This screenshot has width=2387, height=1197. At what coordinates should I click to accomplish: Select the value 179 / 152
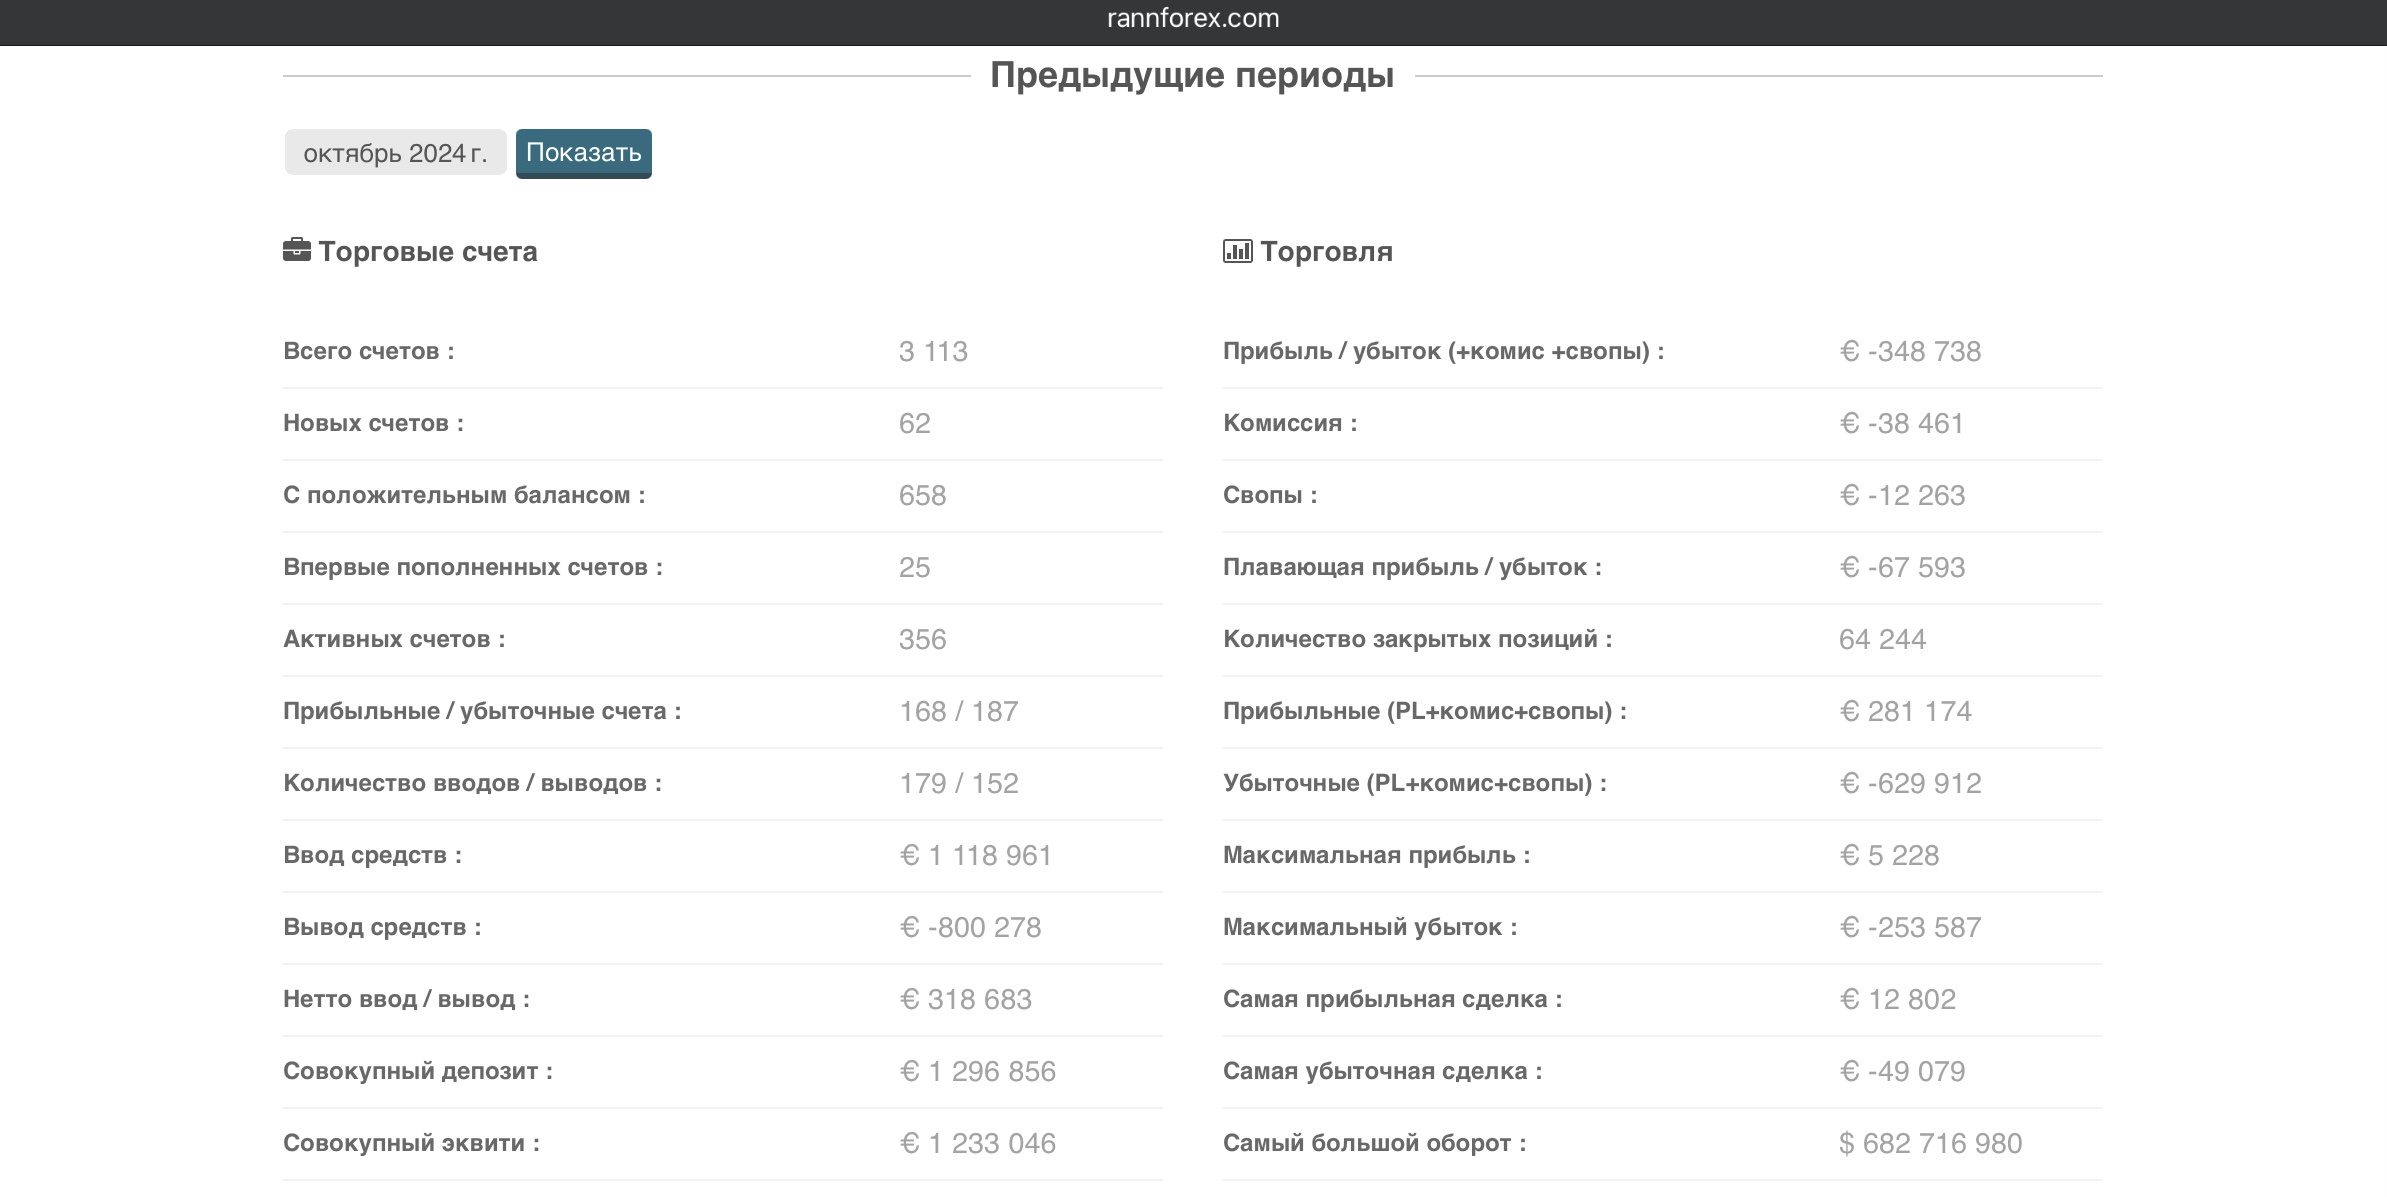point(958,783)
